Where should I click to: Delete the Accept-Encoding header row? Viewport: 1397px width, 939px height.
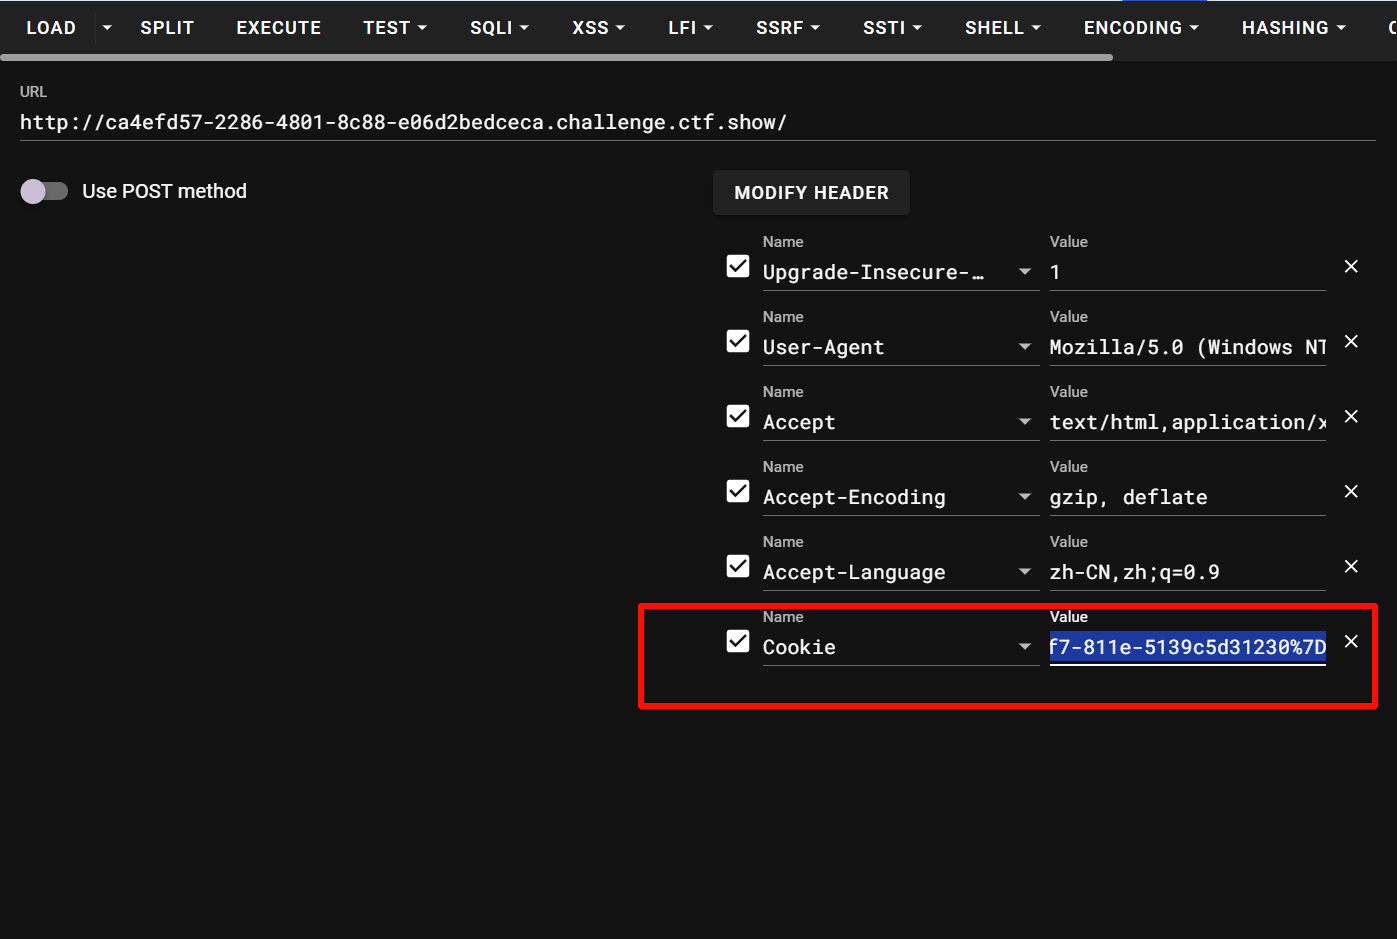tap(1351, 492)
